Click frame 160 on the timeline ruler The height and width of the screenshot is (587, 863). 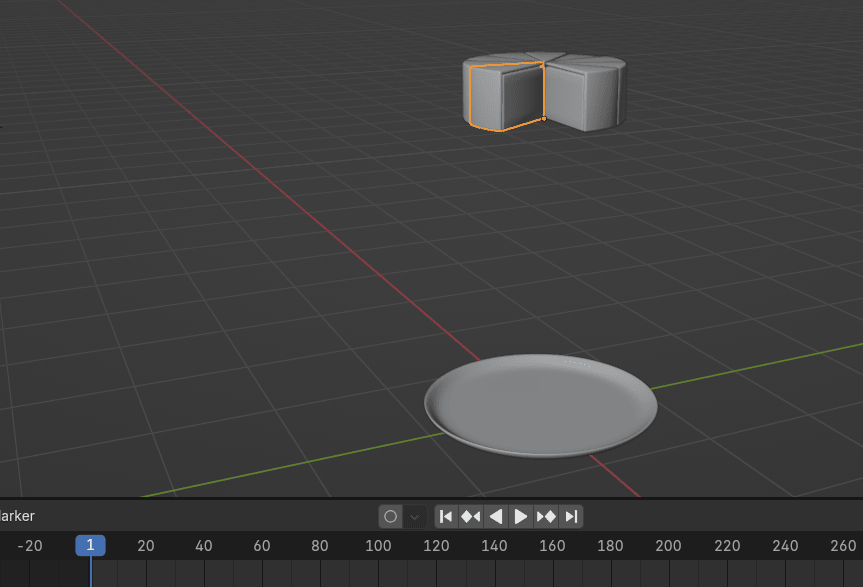point(552,546)
